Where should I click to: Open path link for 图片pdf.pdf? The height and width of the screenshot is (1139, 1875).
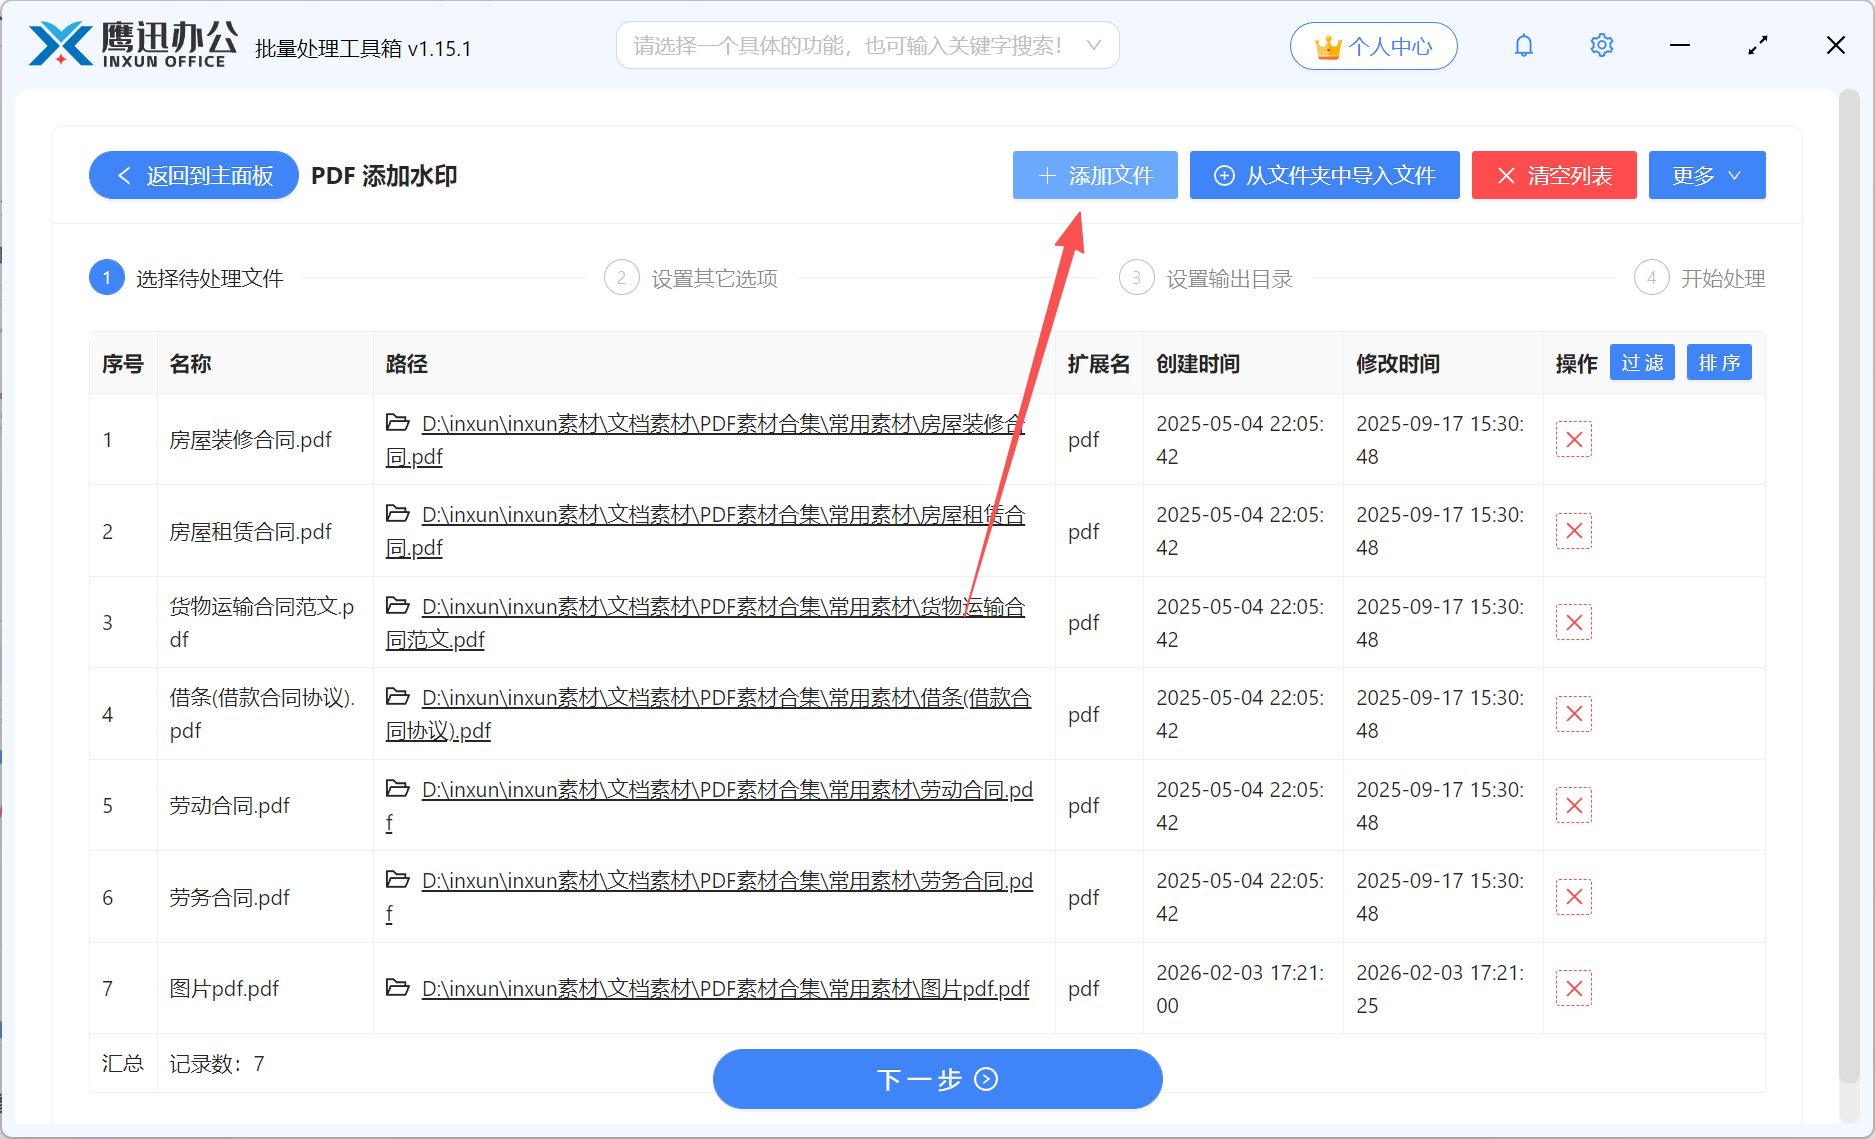coord(725,988)
